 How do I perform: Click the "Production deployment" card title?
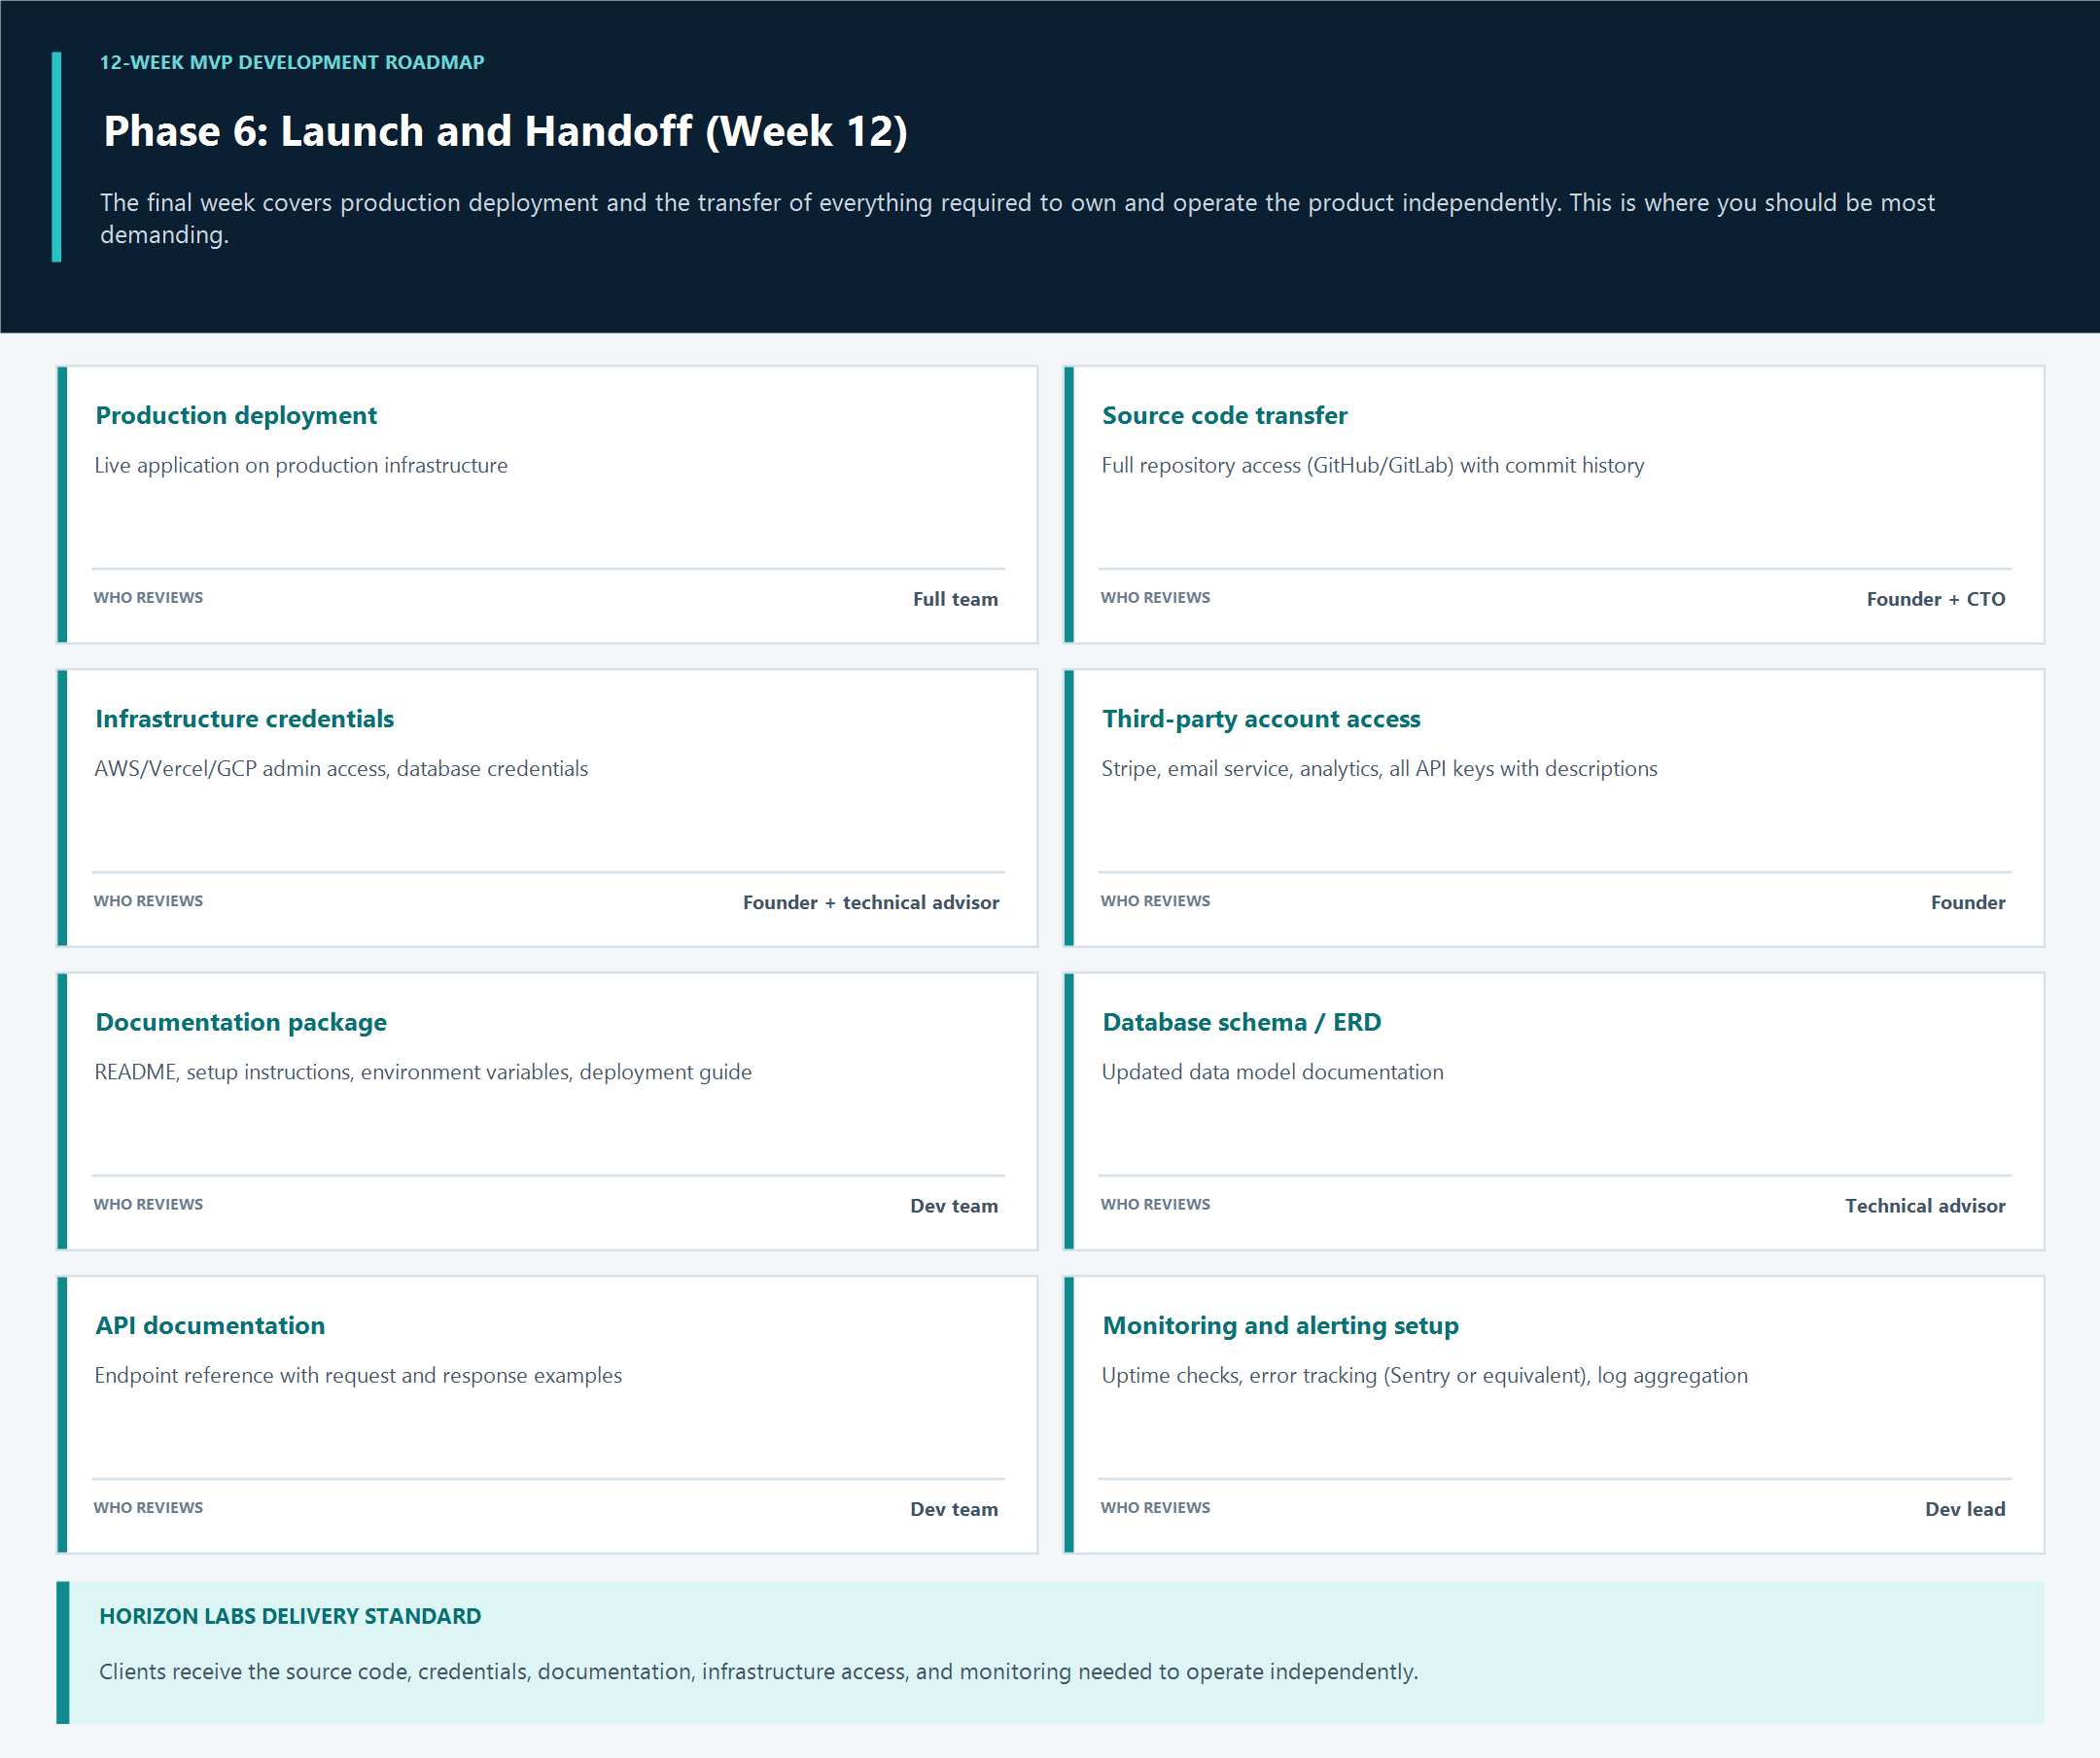[236, 415]
